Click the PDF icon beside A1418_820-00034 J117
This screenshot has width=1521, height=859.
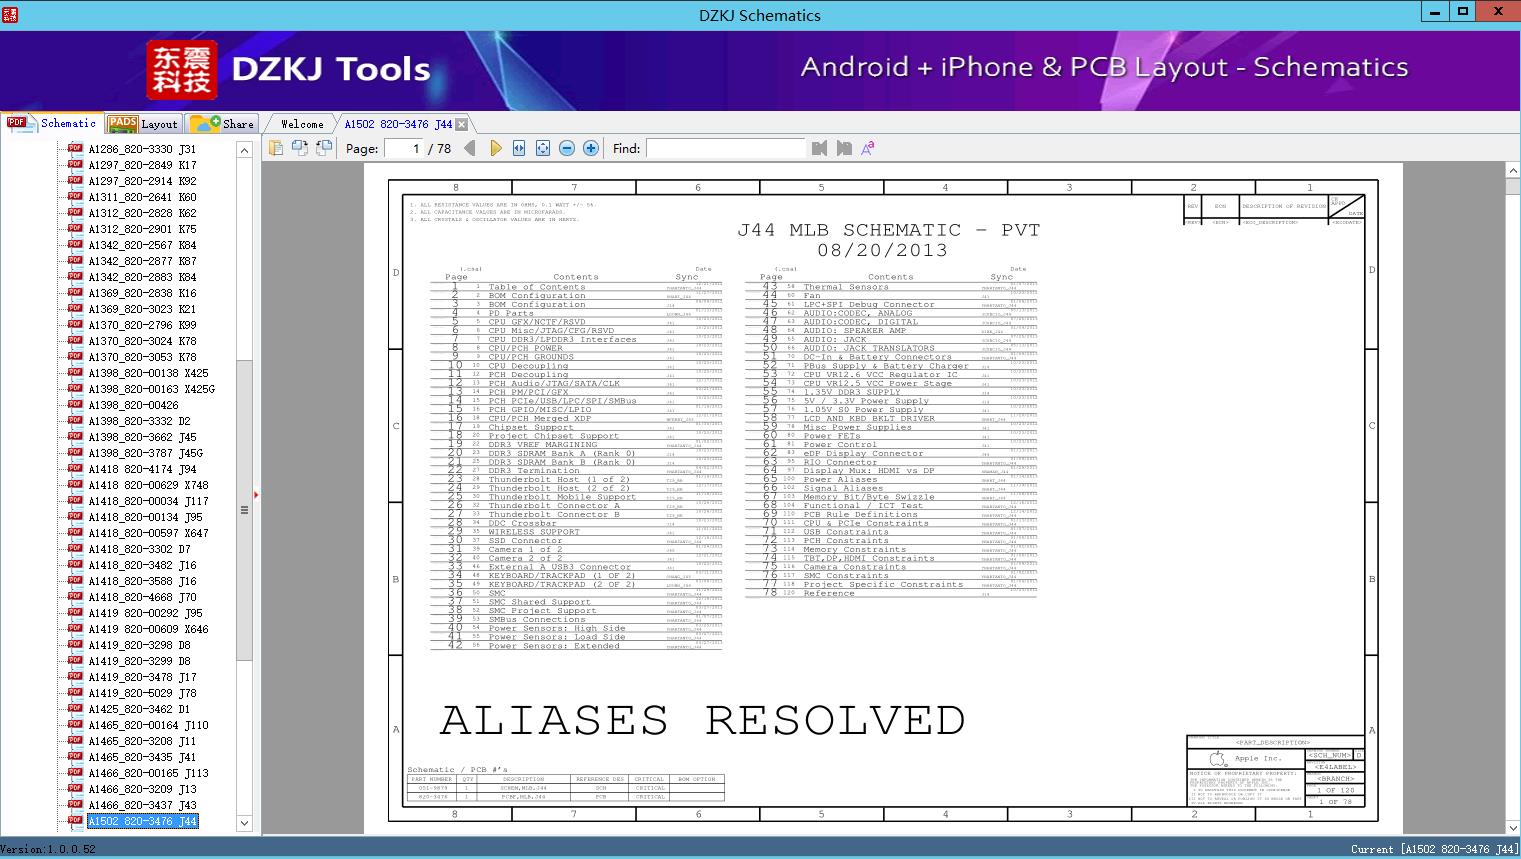tap(75, 500)
